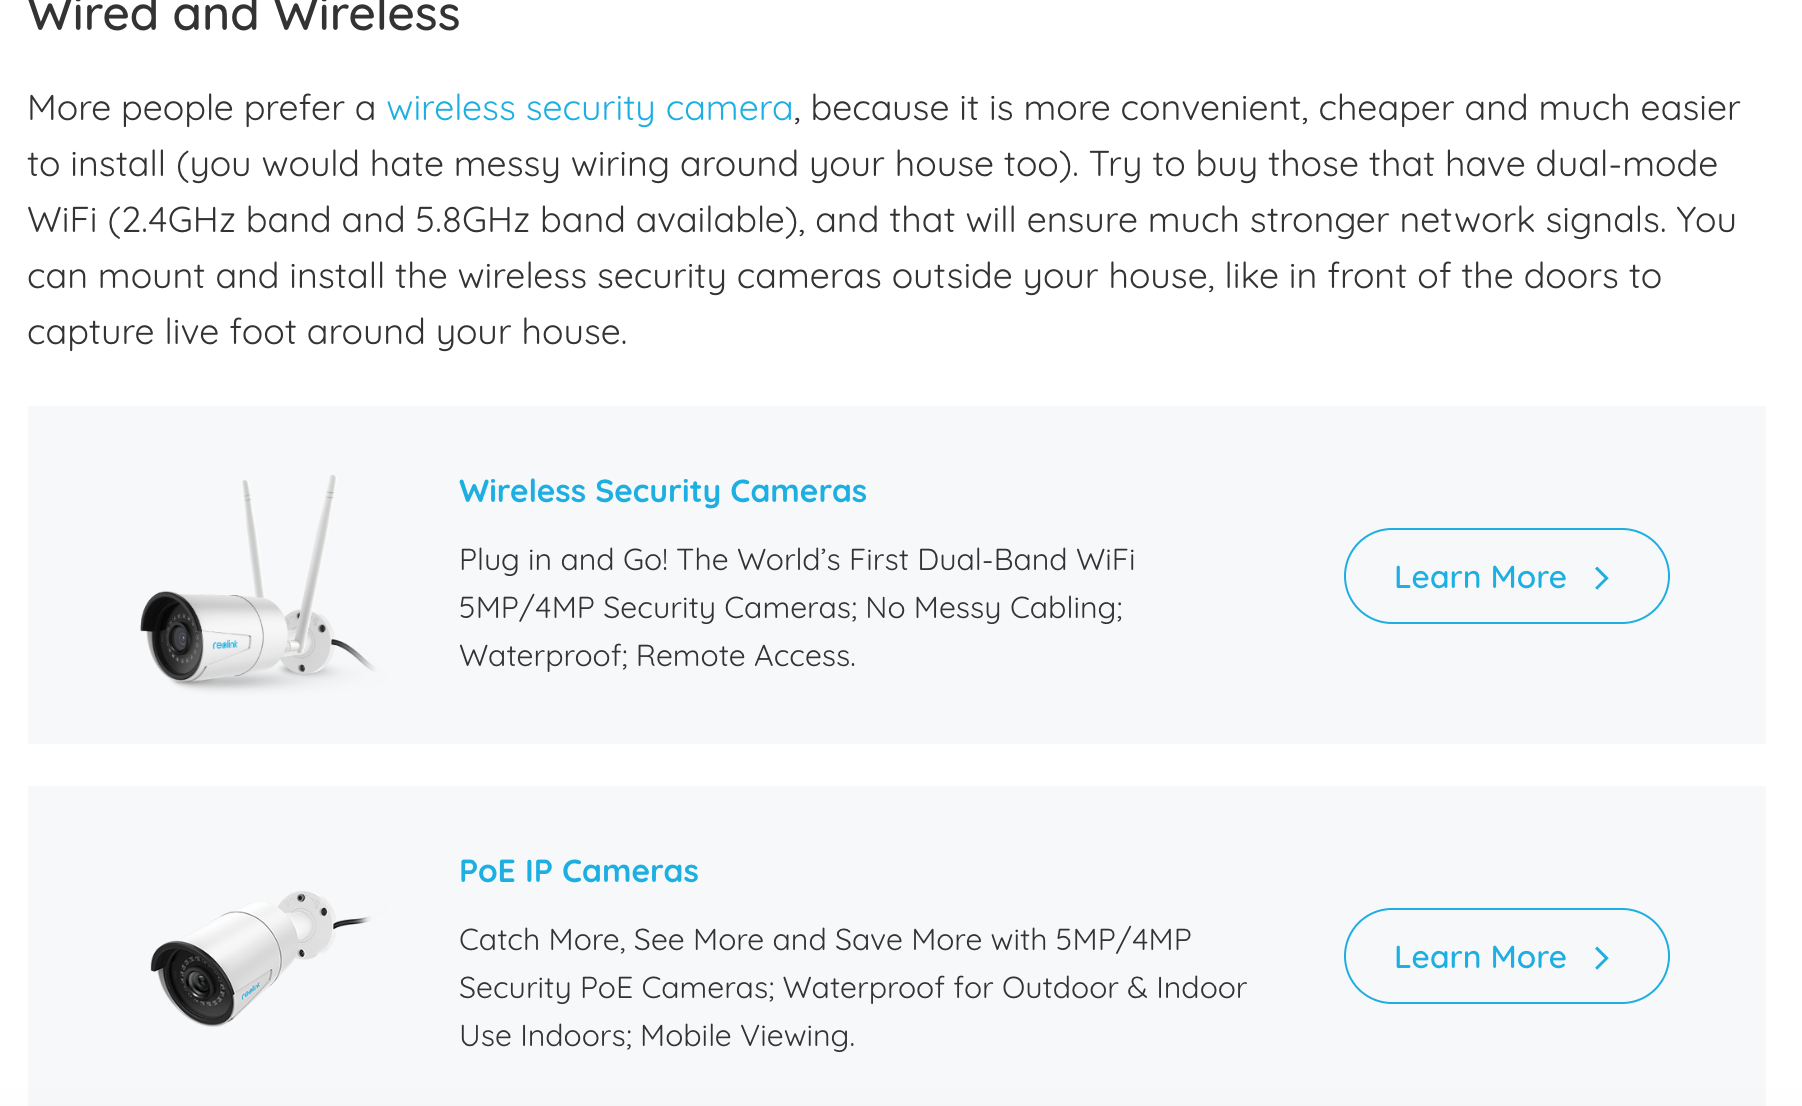Select the PoE camera product image
This screenshot has height=1106, width=1802.
[x=260, y=957]
